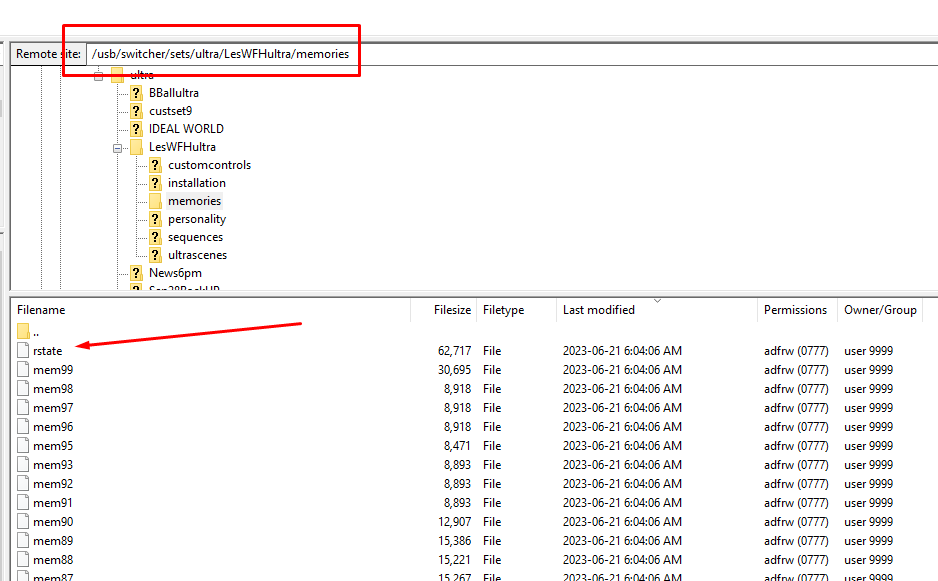Select the LesWFHultra folder label
The image size is (938, 581).
point(182,147)
